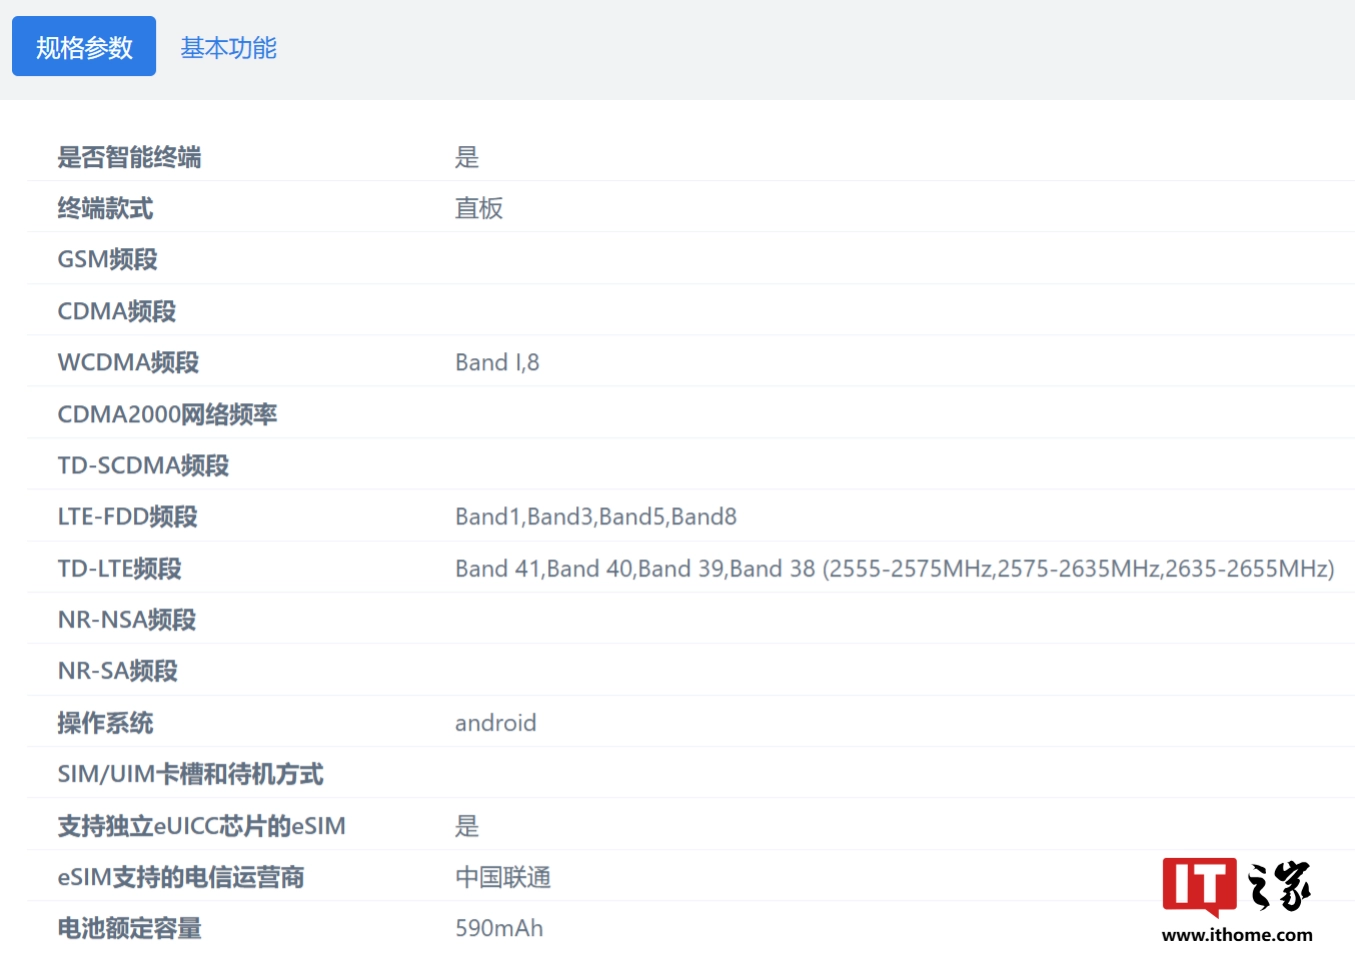Screen dimensions: 1355x964
Task: Click the eSIM支持的电信运营商 label
Action: 180,877
